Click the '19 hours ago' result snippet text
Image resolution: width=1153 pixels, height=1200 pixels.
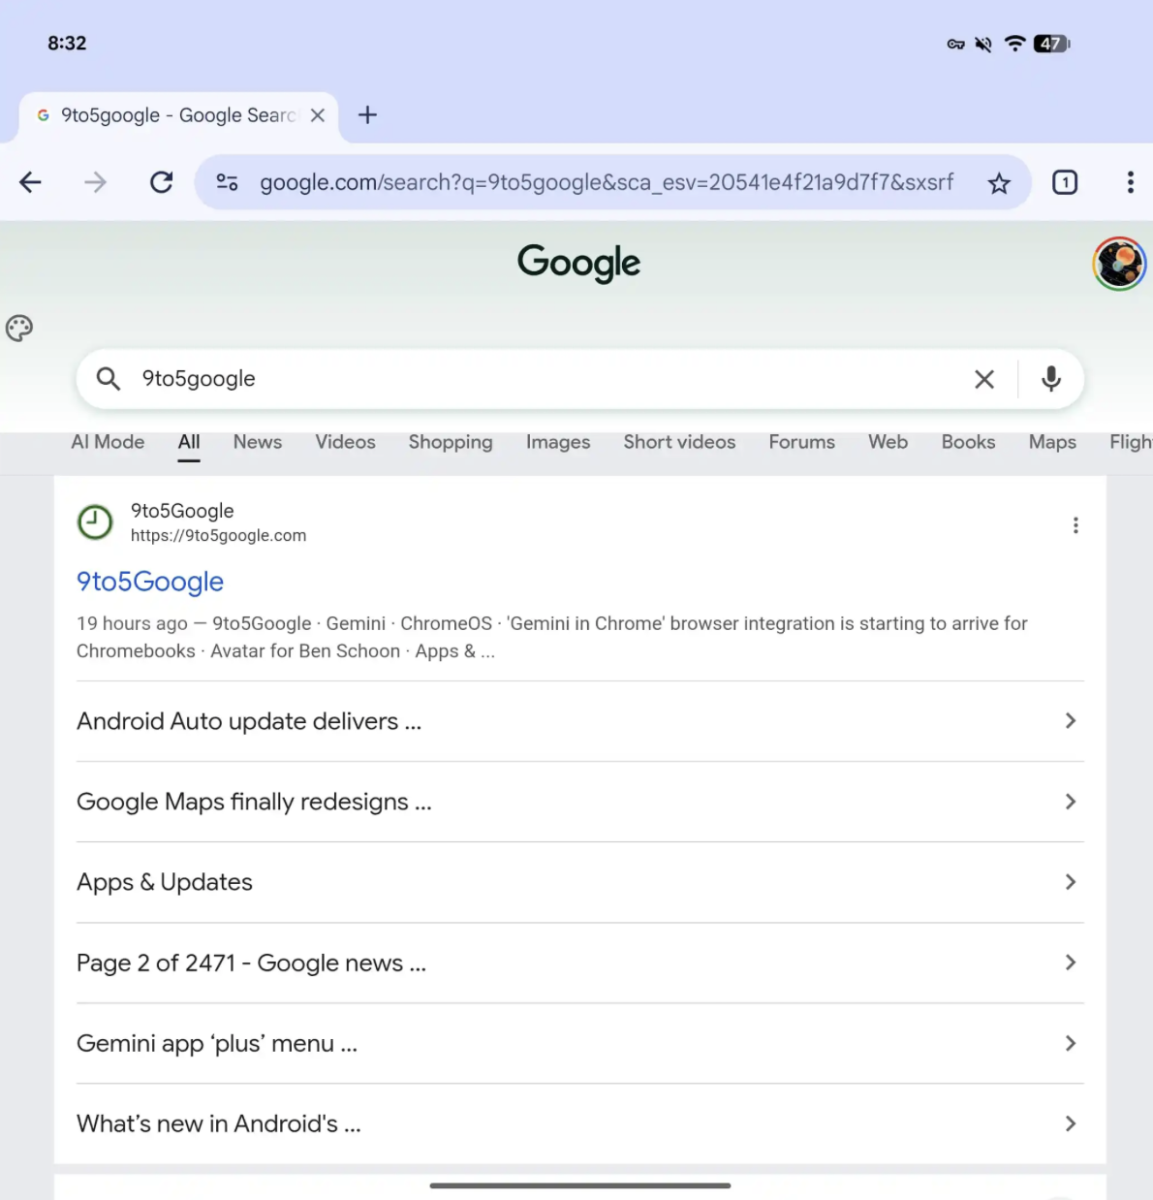(x=552, y=637)
